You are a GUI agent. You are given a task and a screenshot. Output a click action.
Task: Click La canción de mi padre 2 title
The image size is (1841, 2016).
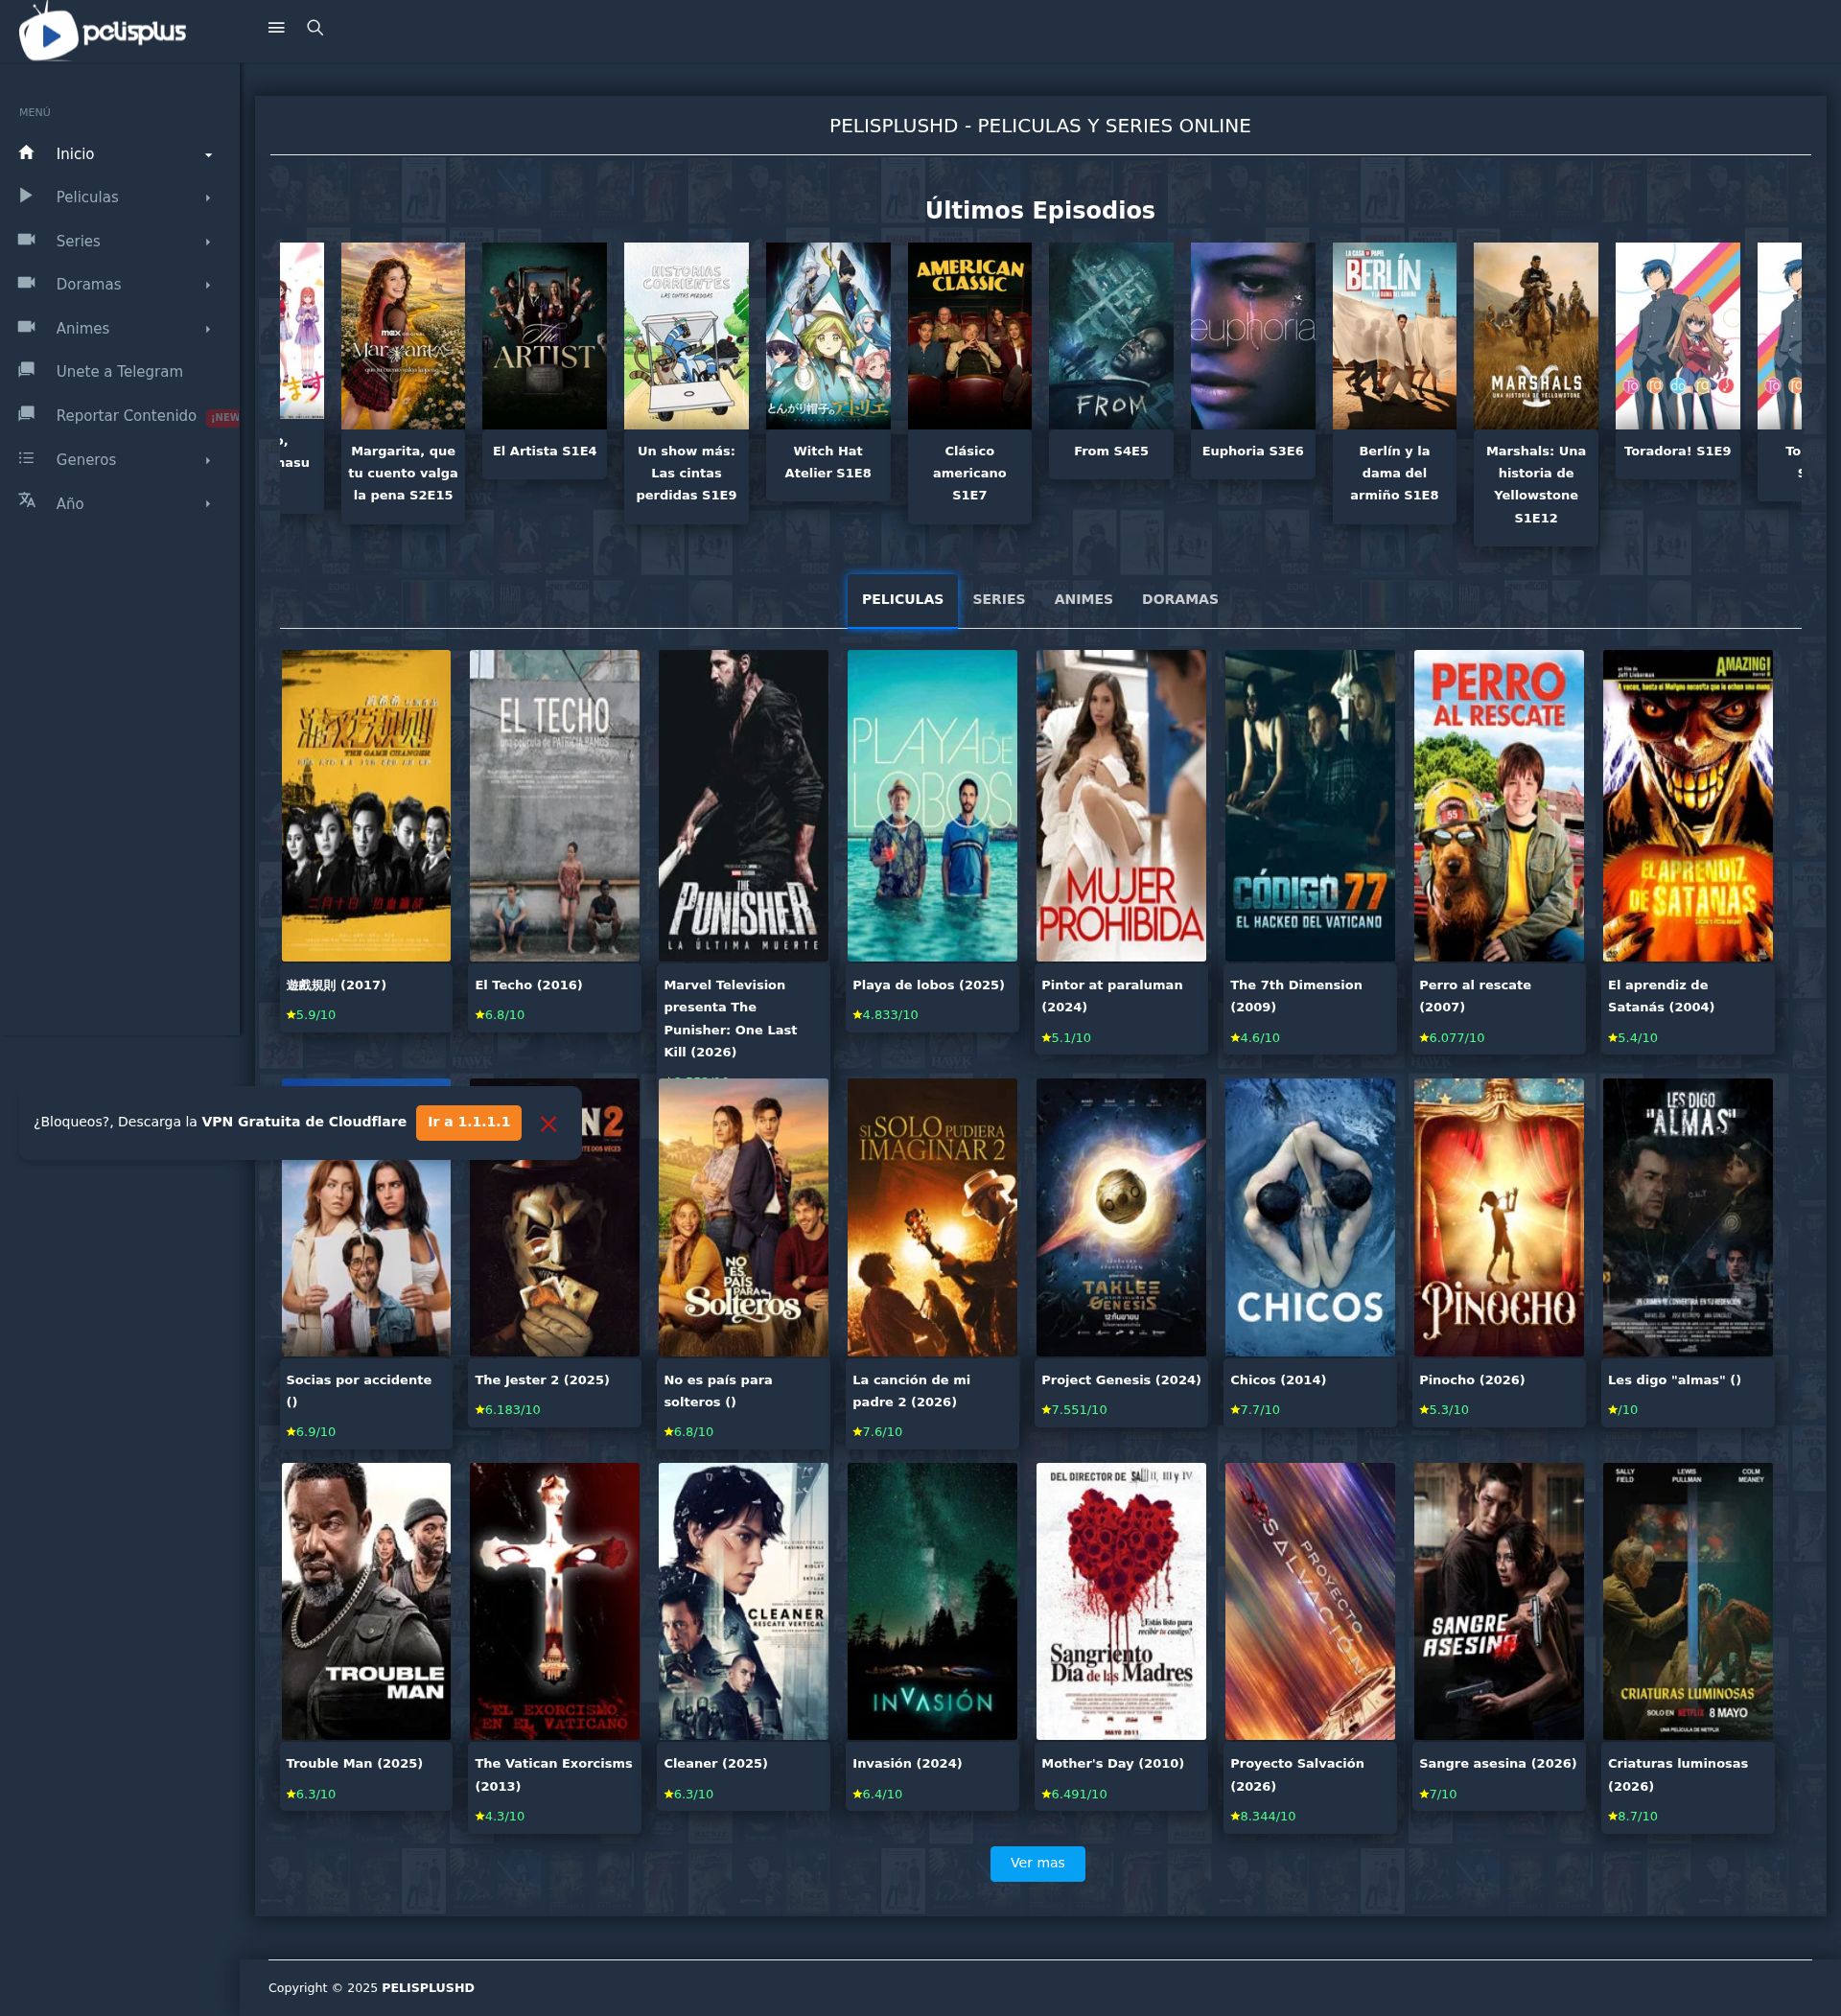pos(911,1391)
